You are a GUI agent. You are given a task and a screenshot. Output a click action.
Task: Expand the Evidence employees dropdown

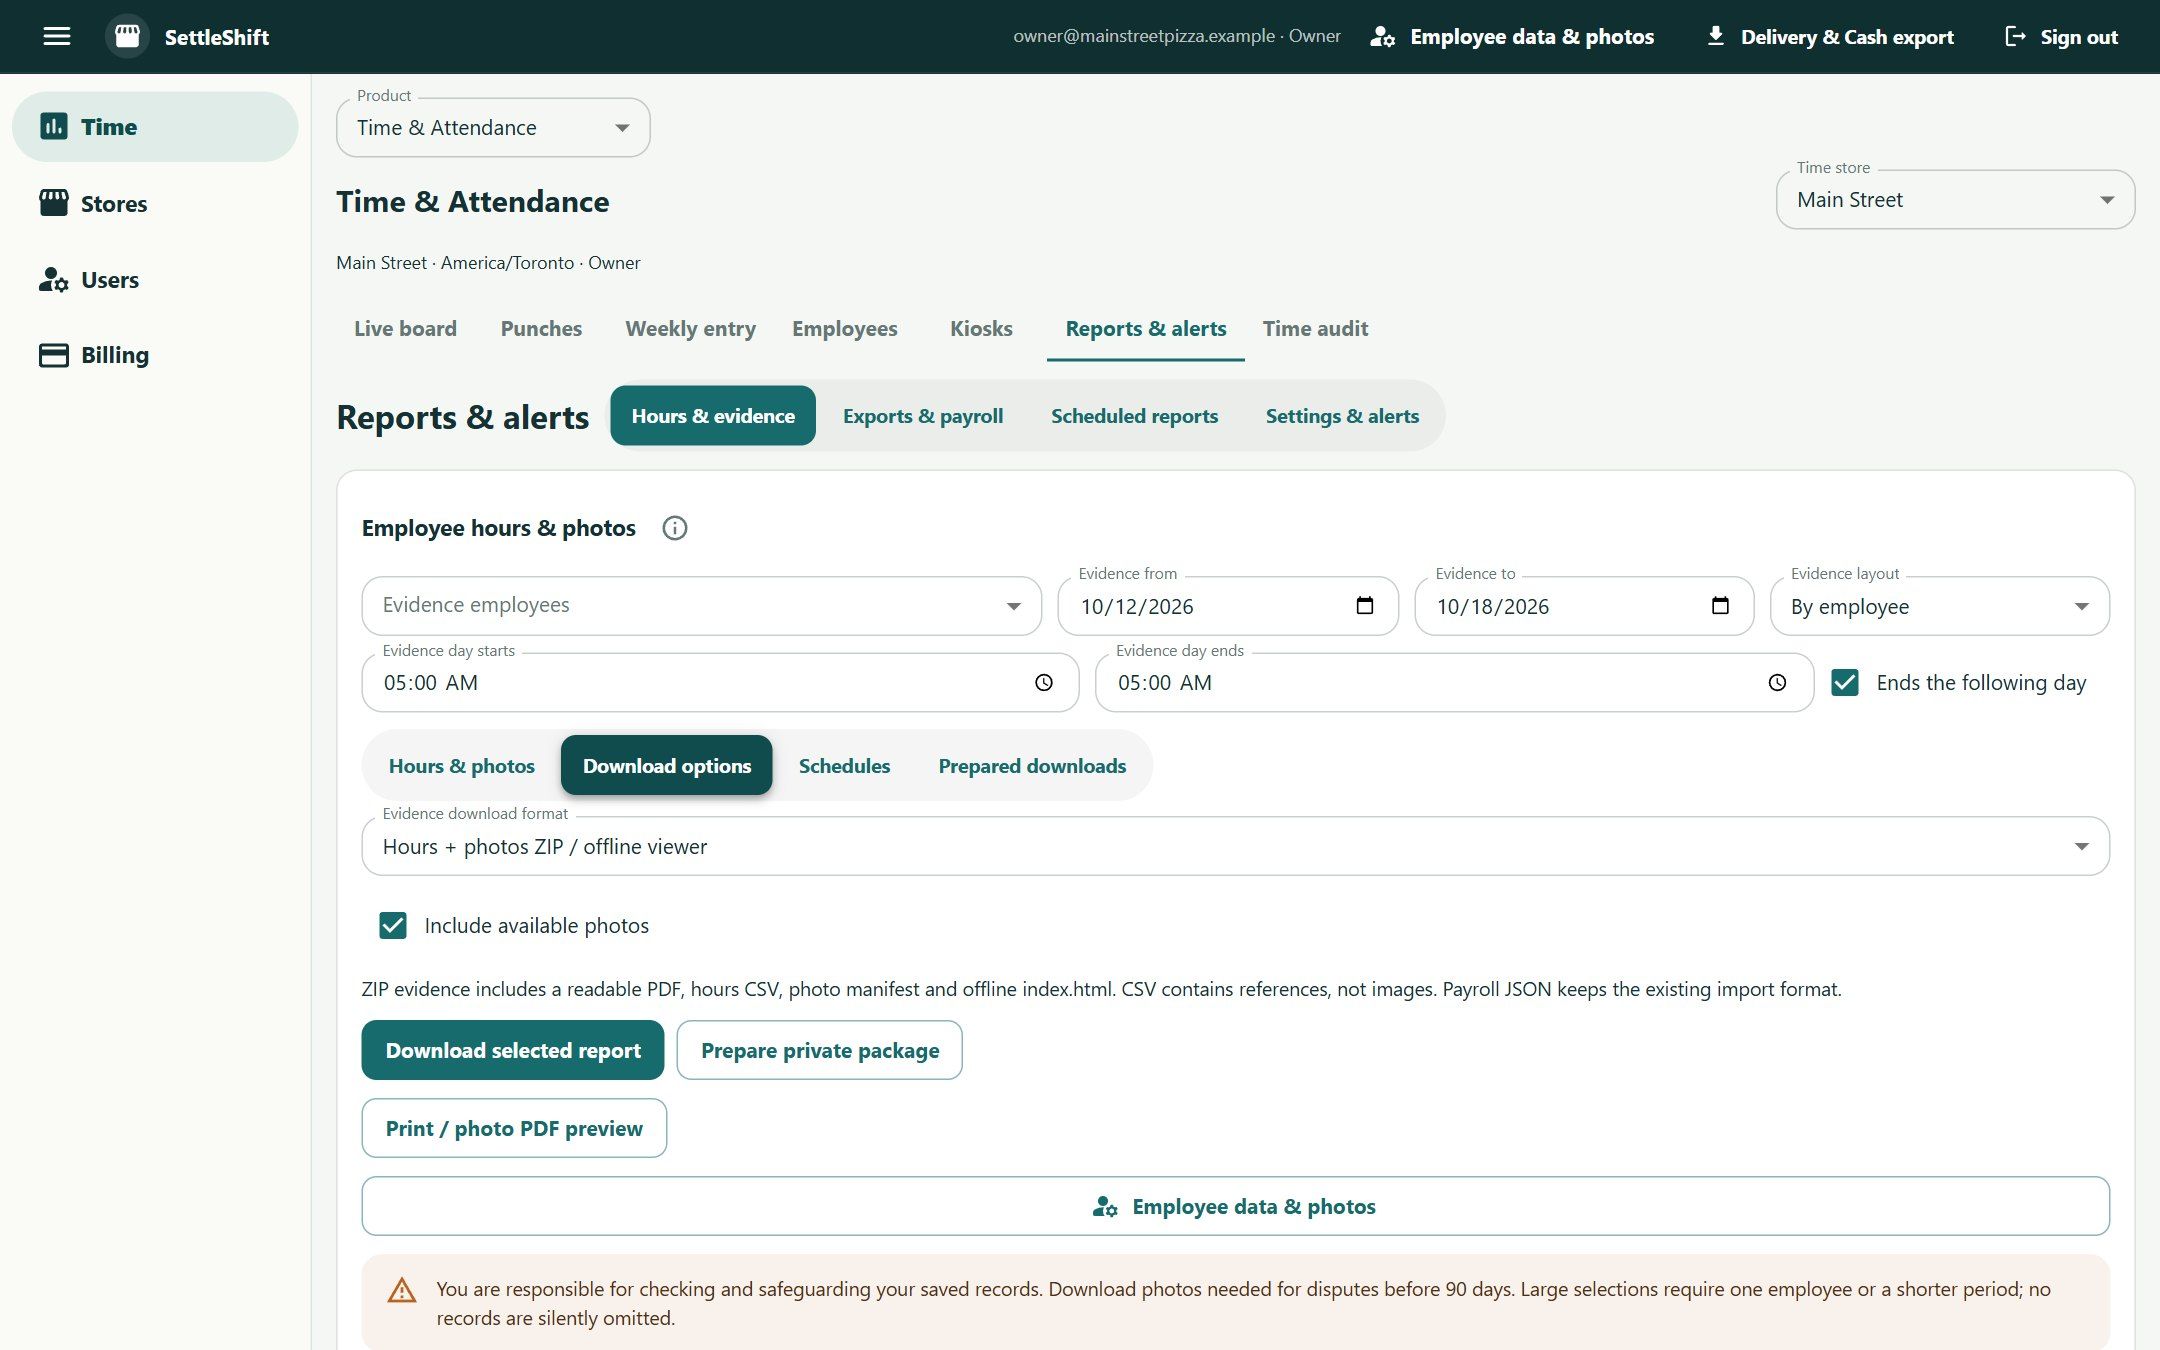click(701, 606)
